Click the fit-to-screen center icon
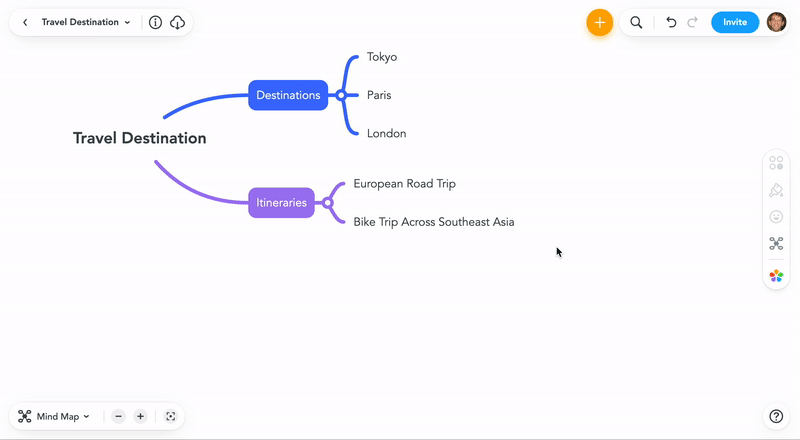 coord(170,416)
